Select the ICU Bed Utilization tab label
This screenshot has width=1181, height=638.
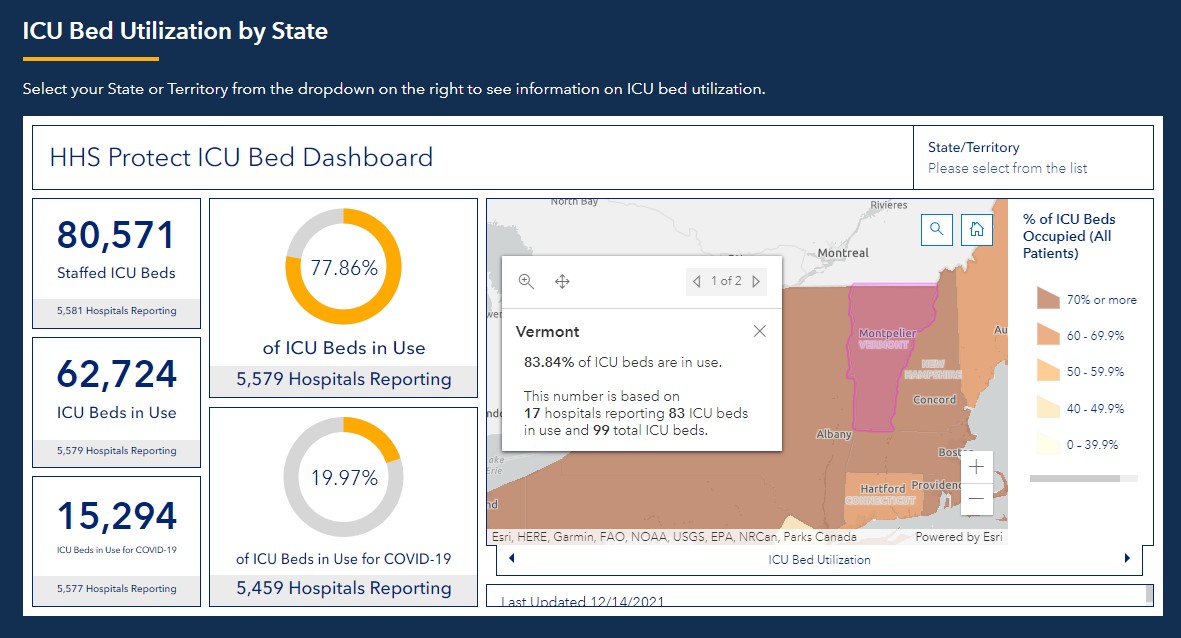click(819, 560)
